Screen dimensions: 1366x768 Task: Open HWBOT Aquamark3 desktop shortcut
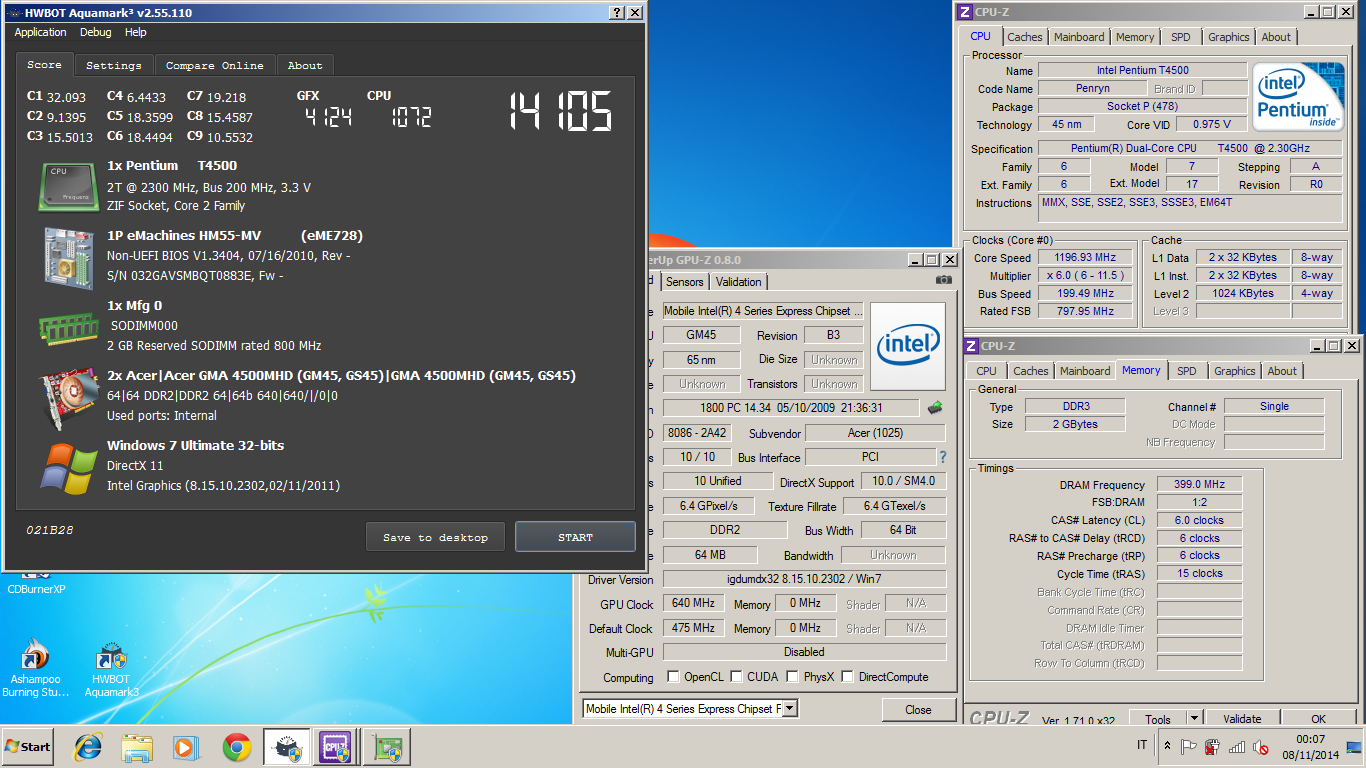[x=111, y=669]
